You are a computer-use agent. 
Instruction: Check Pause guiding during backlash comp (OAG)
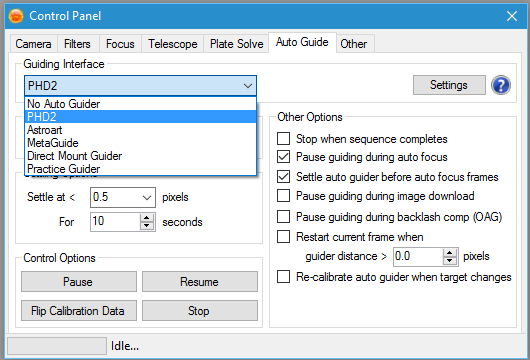283,217
